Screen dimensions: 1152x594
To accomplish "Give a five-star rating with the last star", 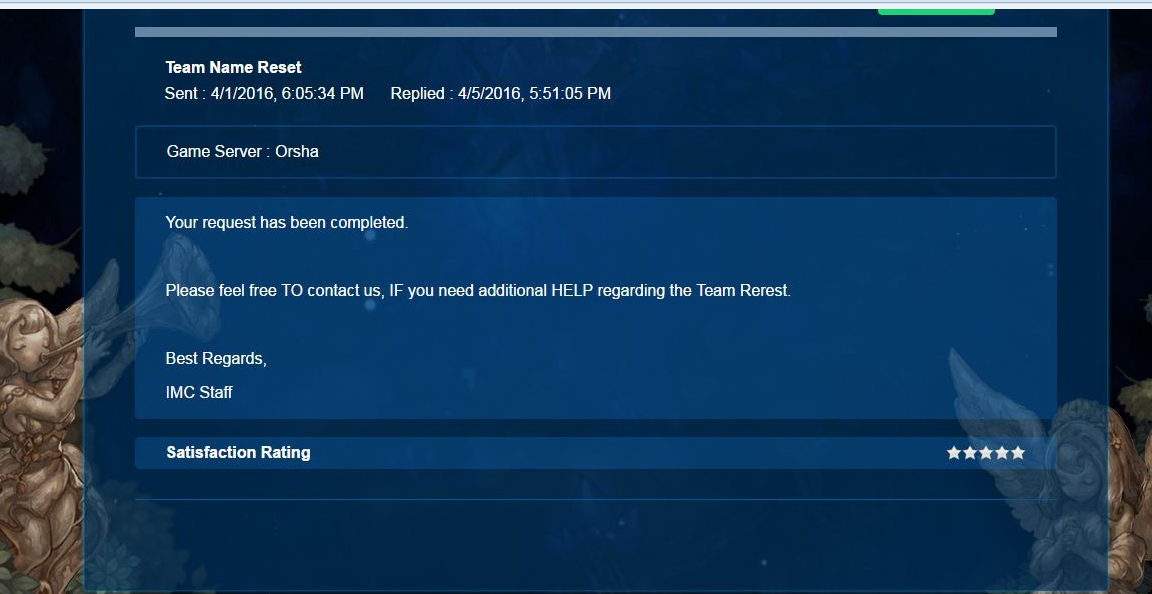I will [x=1018, y=453].
